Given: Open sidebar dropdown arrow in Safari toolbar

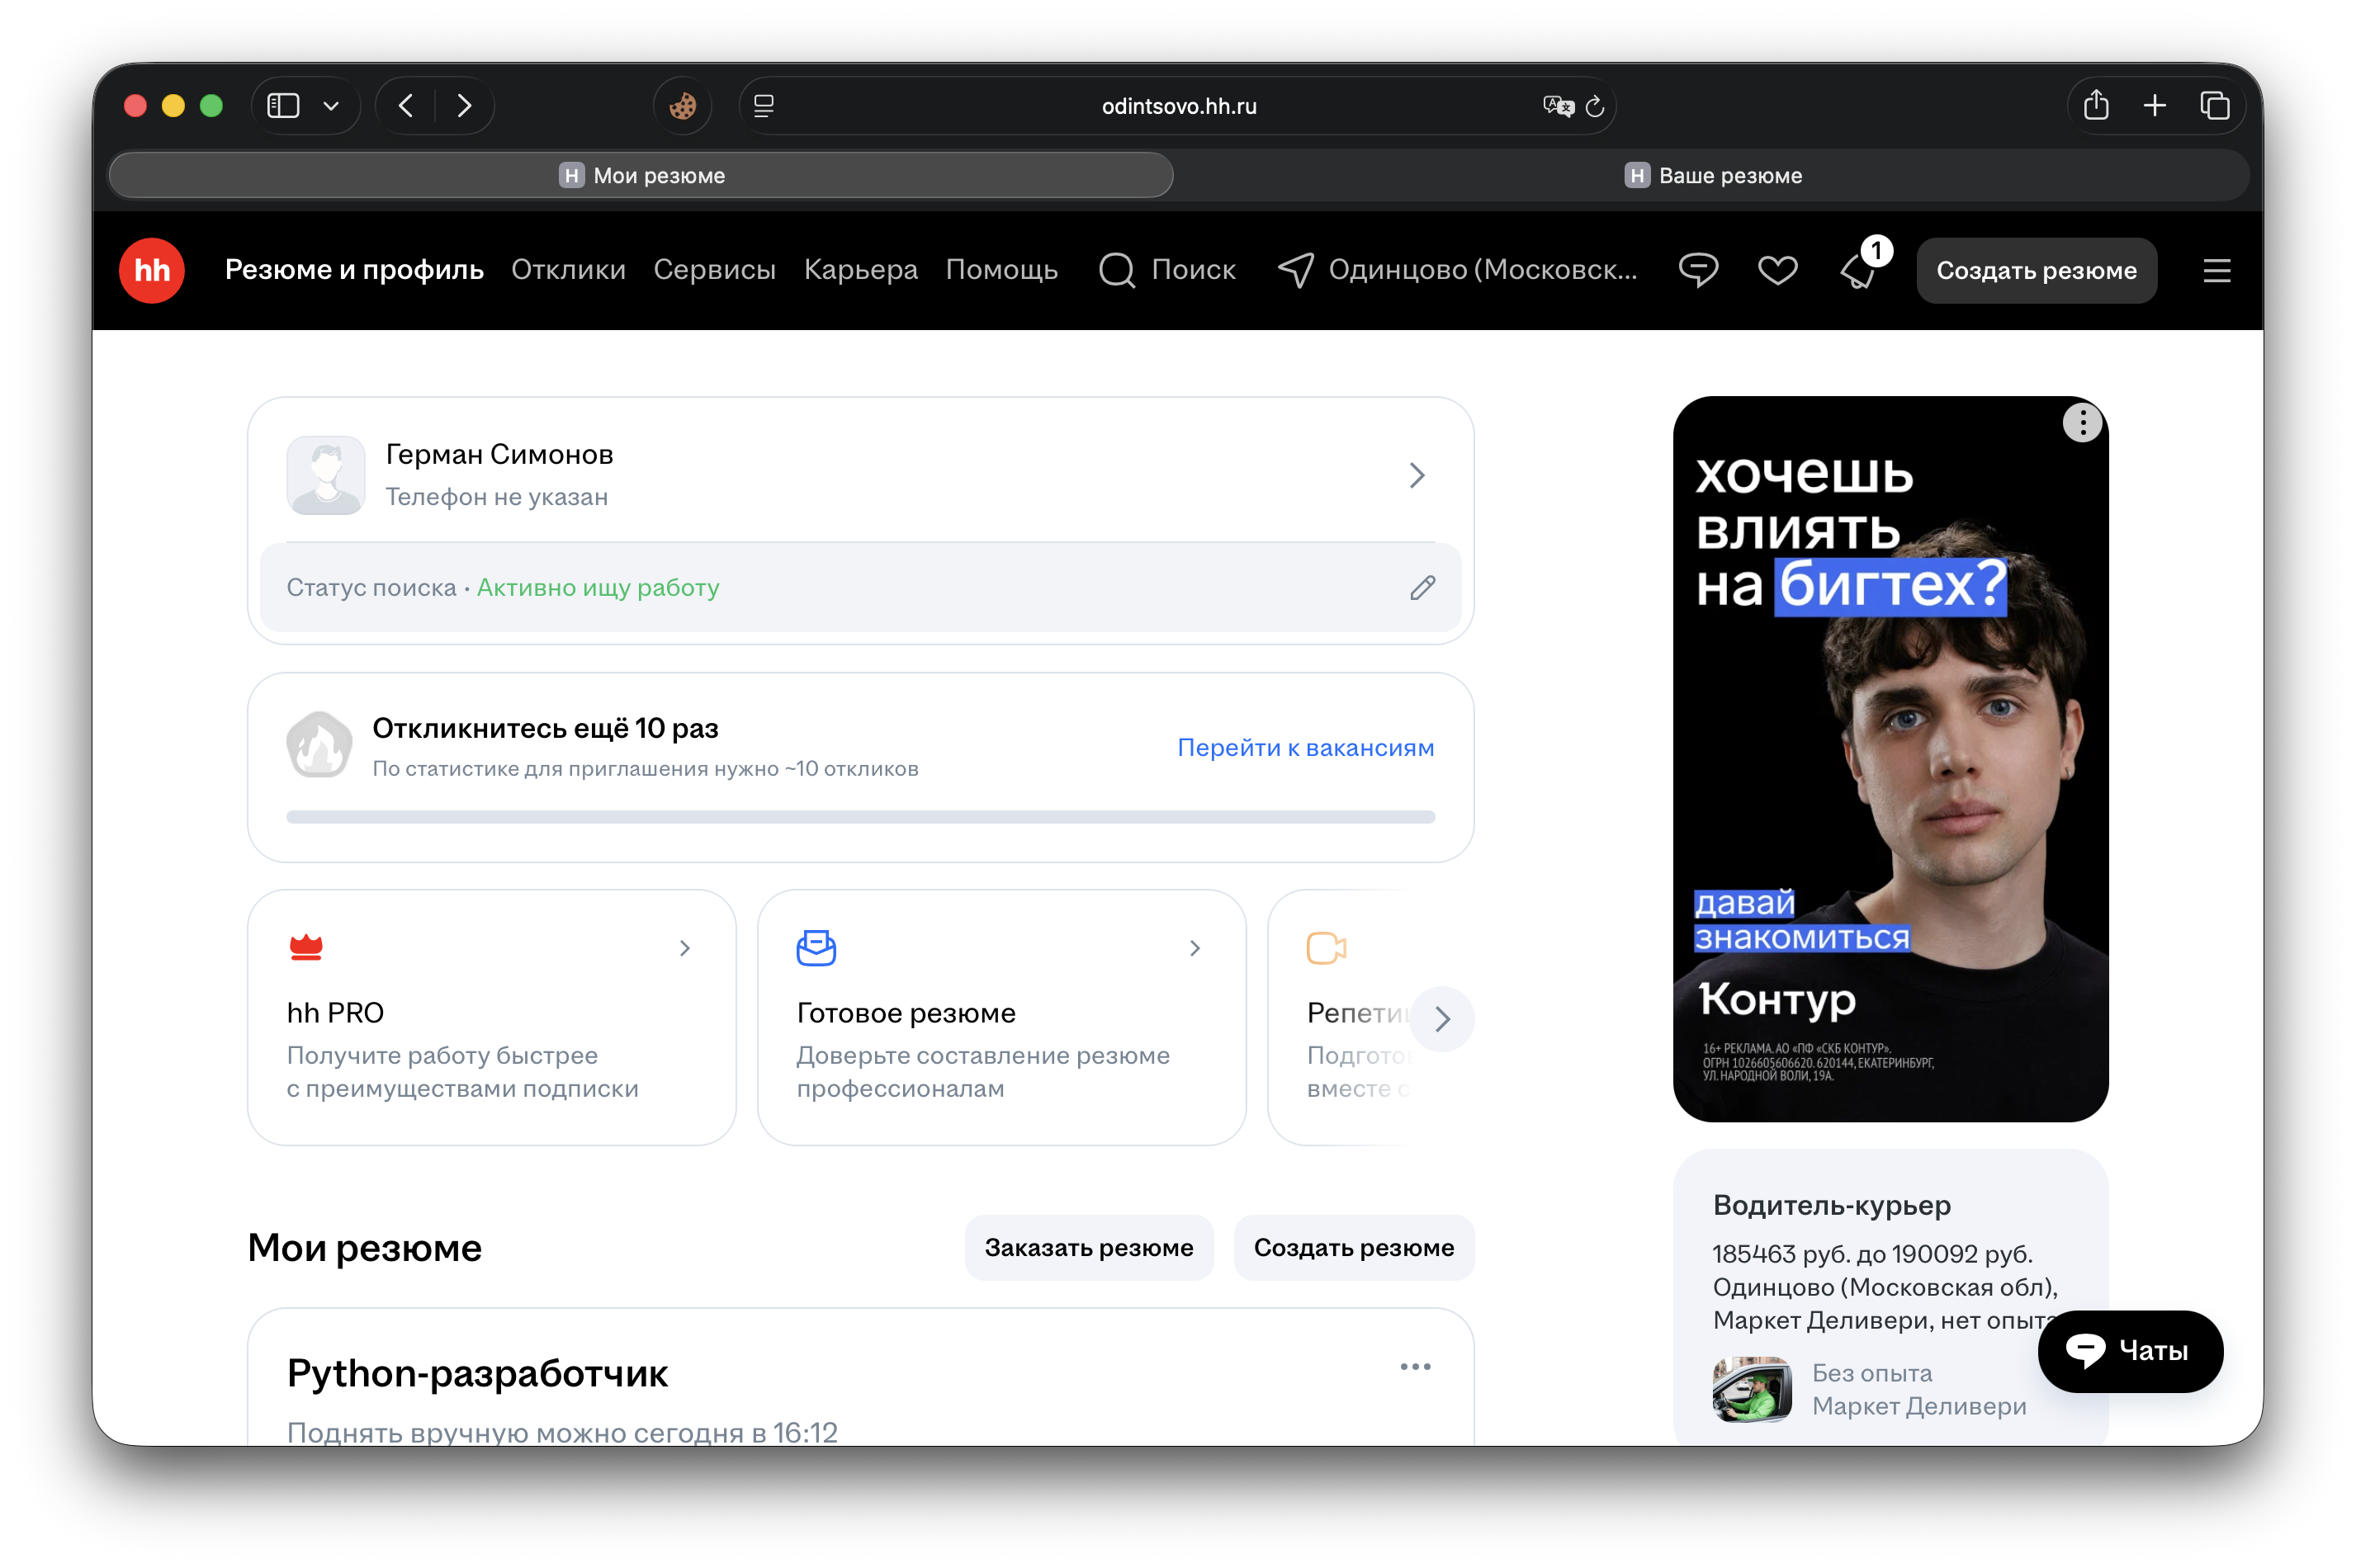Looking at the screenshot, I should tap(331, 106).
